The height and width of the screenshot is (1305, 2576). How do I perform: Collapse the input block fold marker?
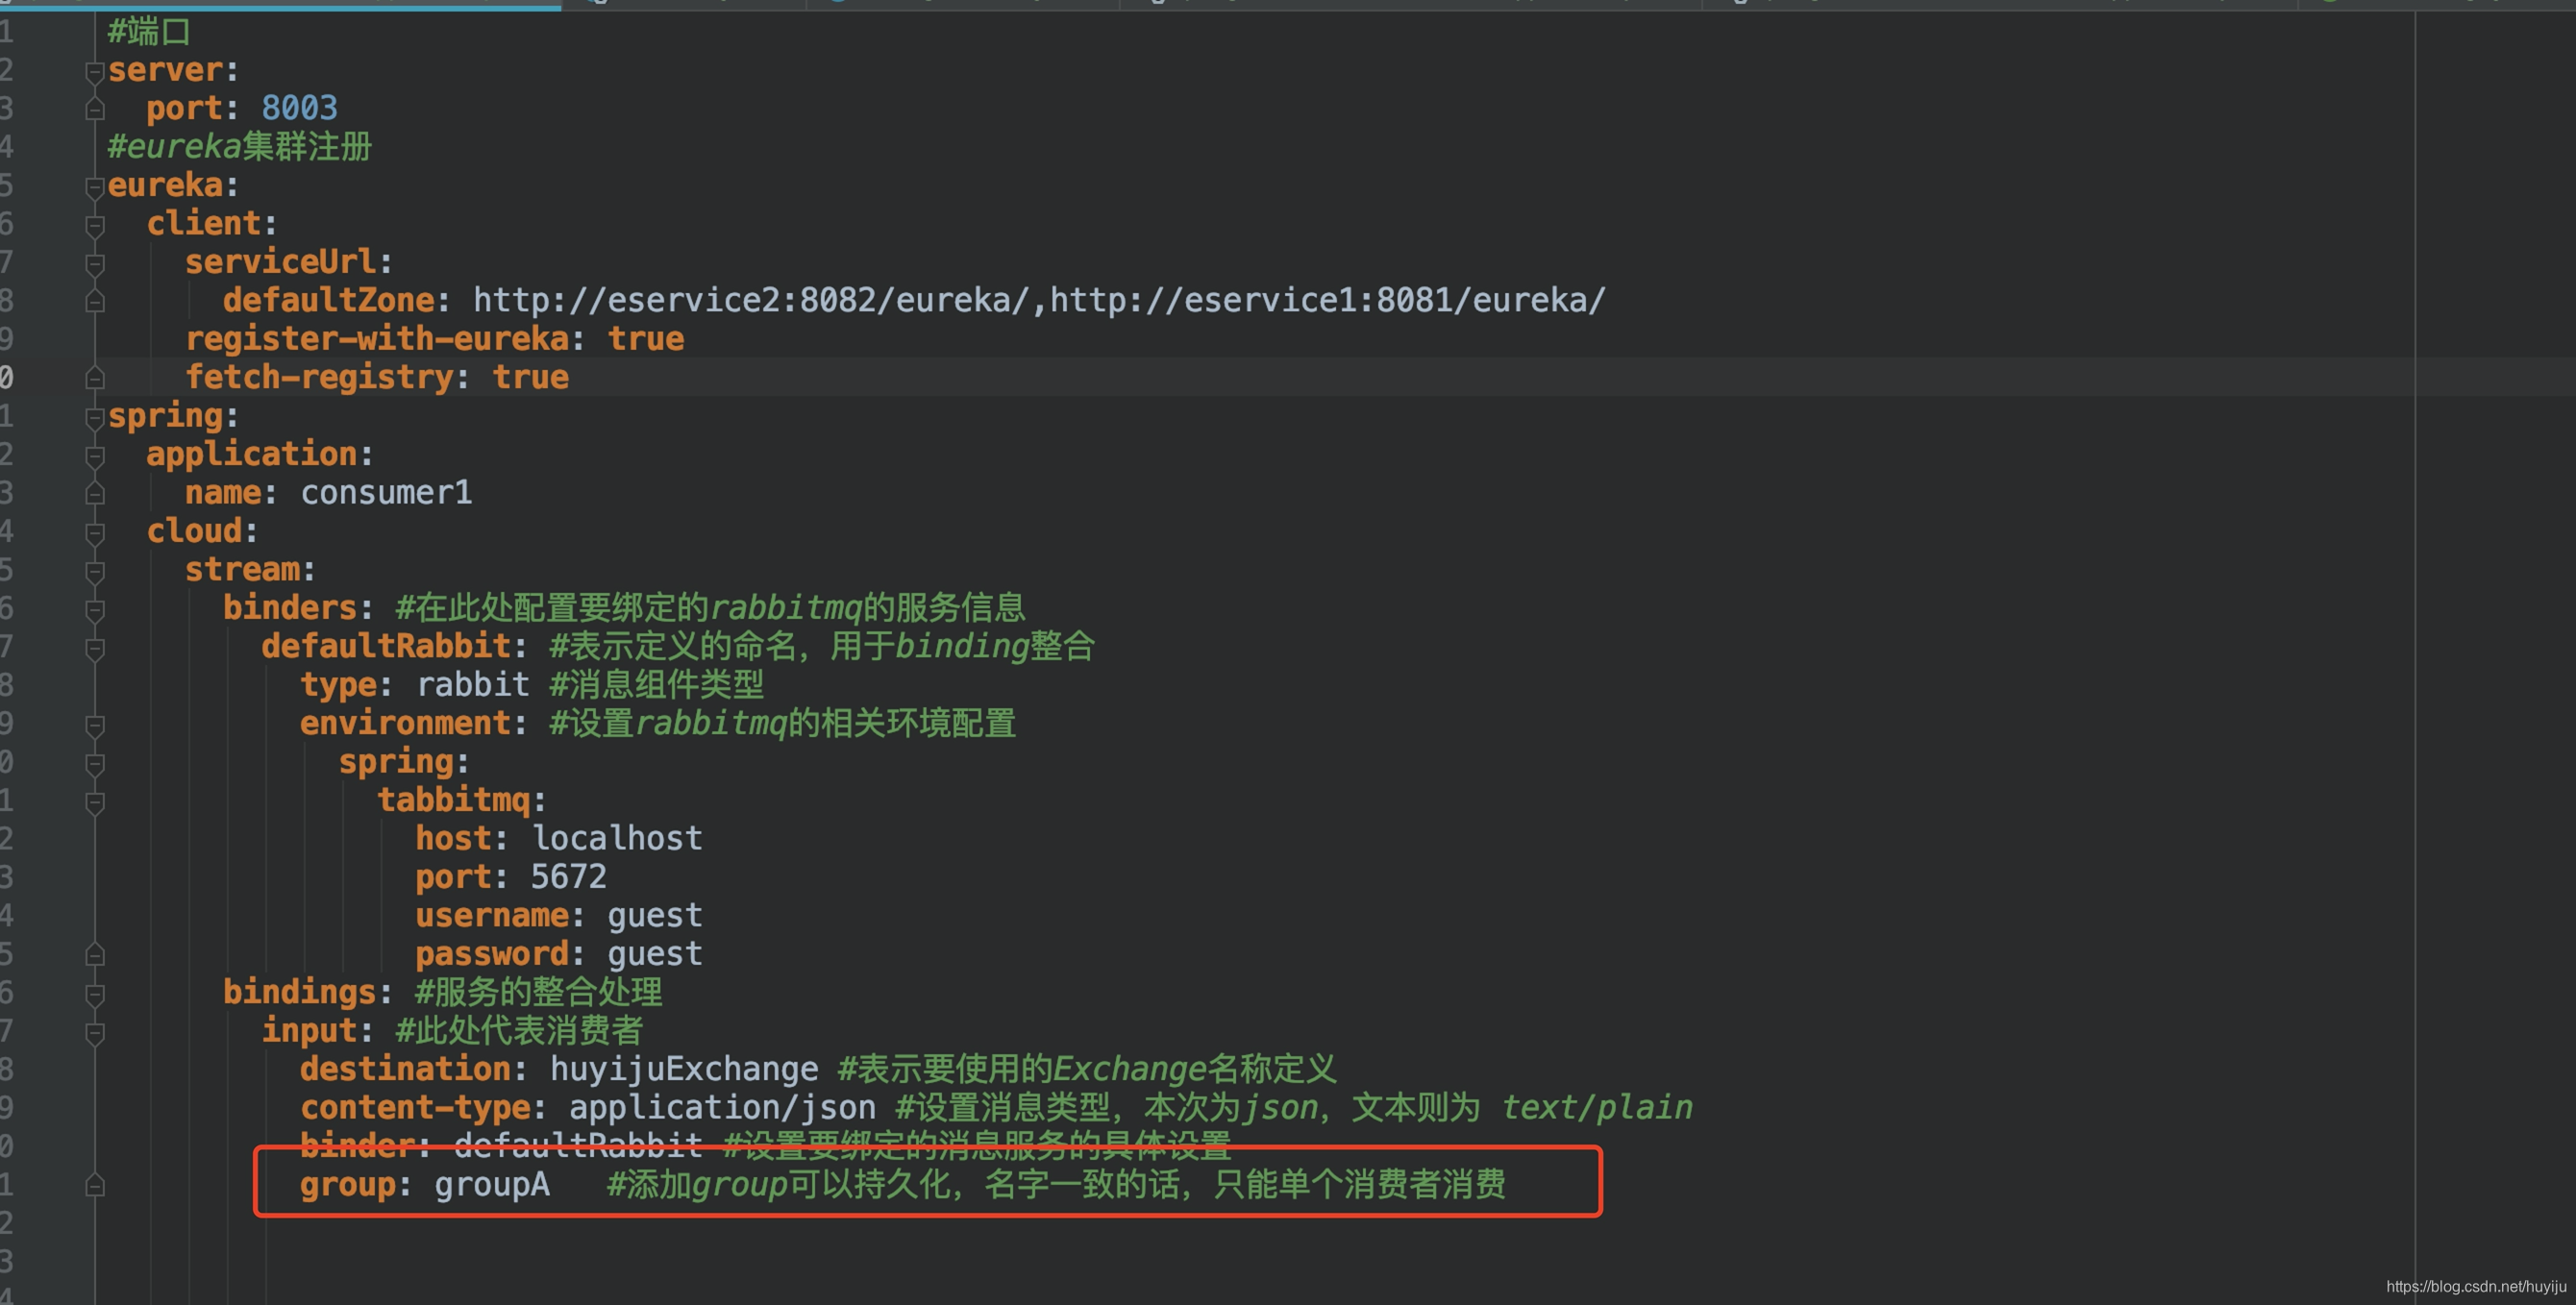coord(95,1033)
